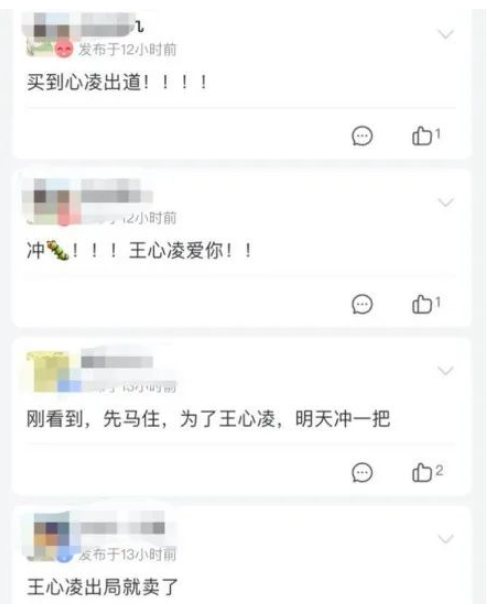Expand chevron menu on 明天冲一把 post
The width and height of the screenshot is (488, 607).
pos(445,371)
